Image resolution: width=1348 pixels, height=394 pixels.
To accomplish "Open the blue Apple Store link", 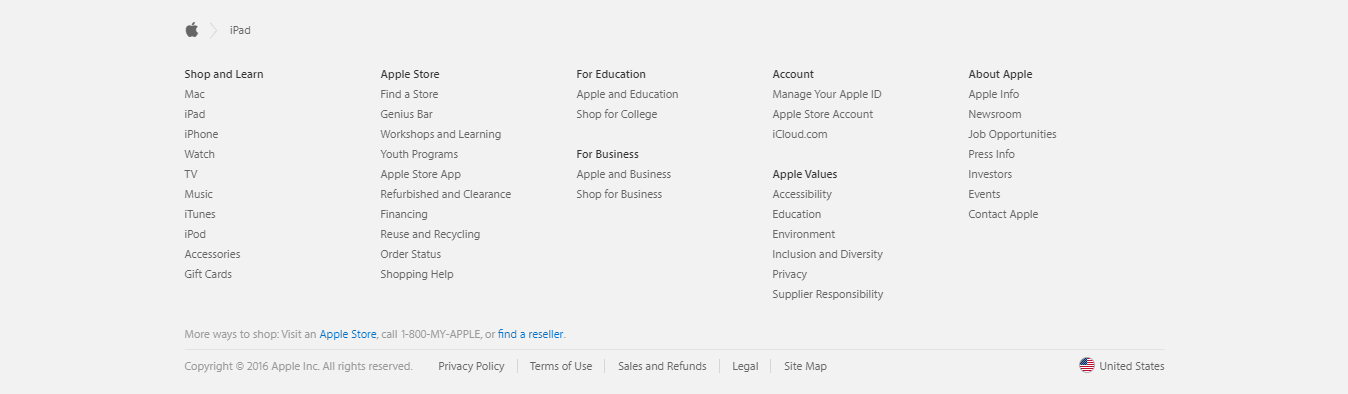I will (x=348, y=334).
